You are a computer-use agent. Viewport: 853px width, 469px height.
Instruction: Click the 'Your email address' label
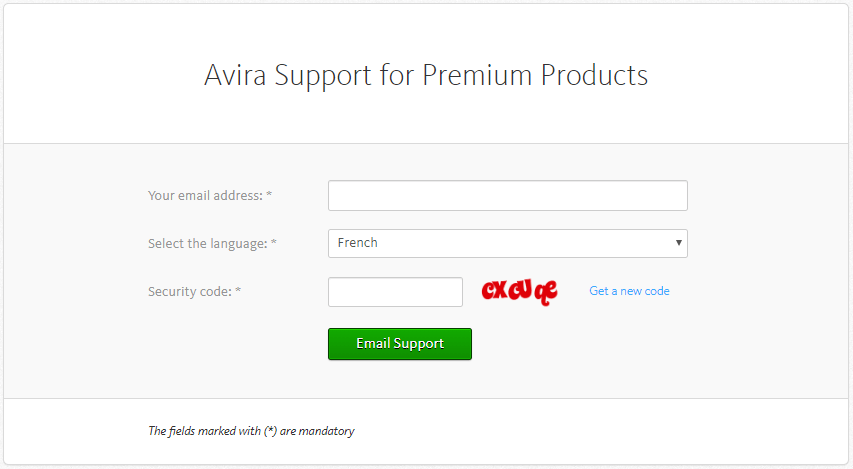(206, 195)
